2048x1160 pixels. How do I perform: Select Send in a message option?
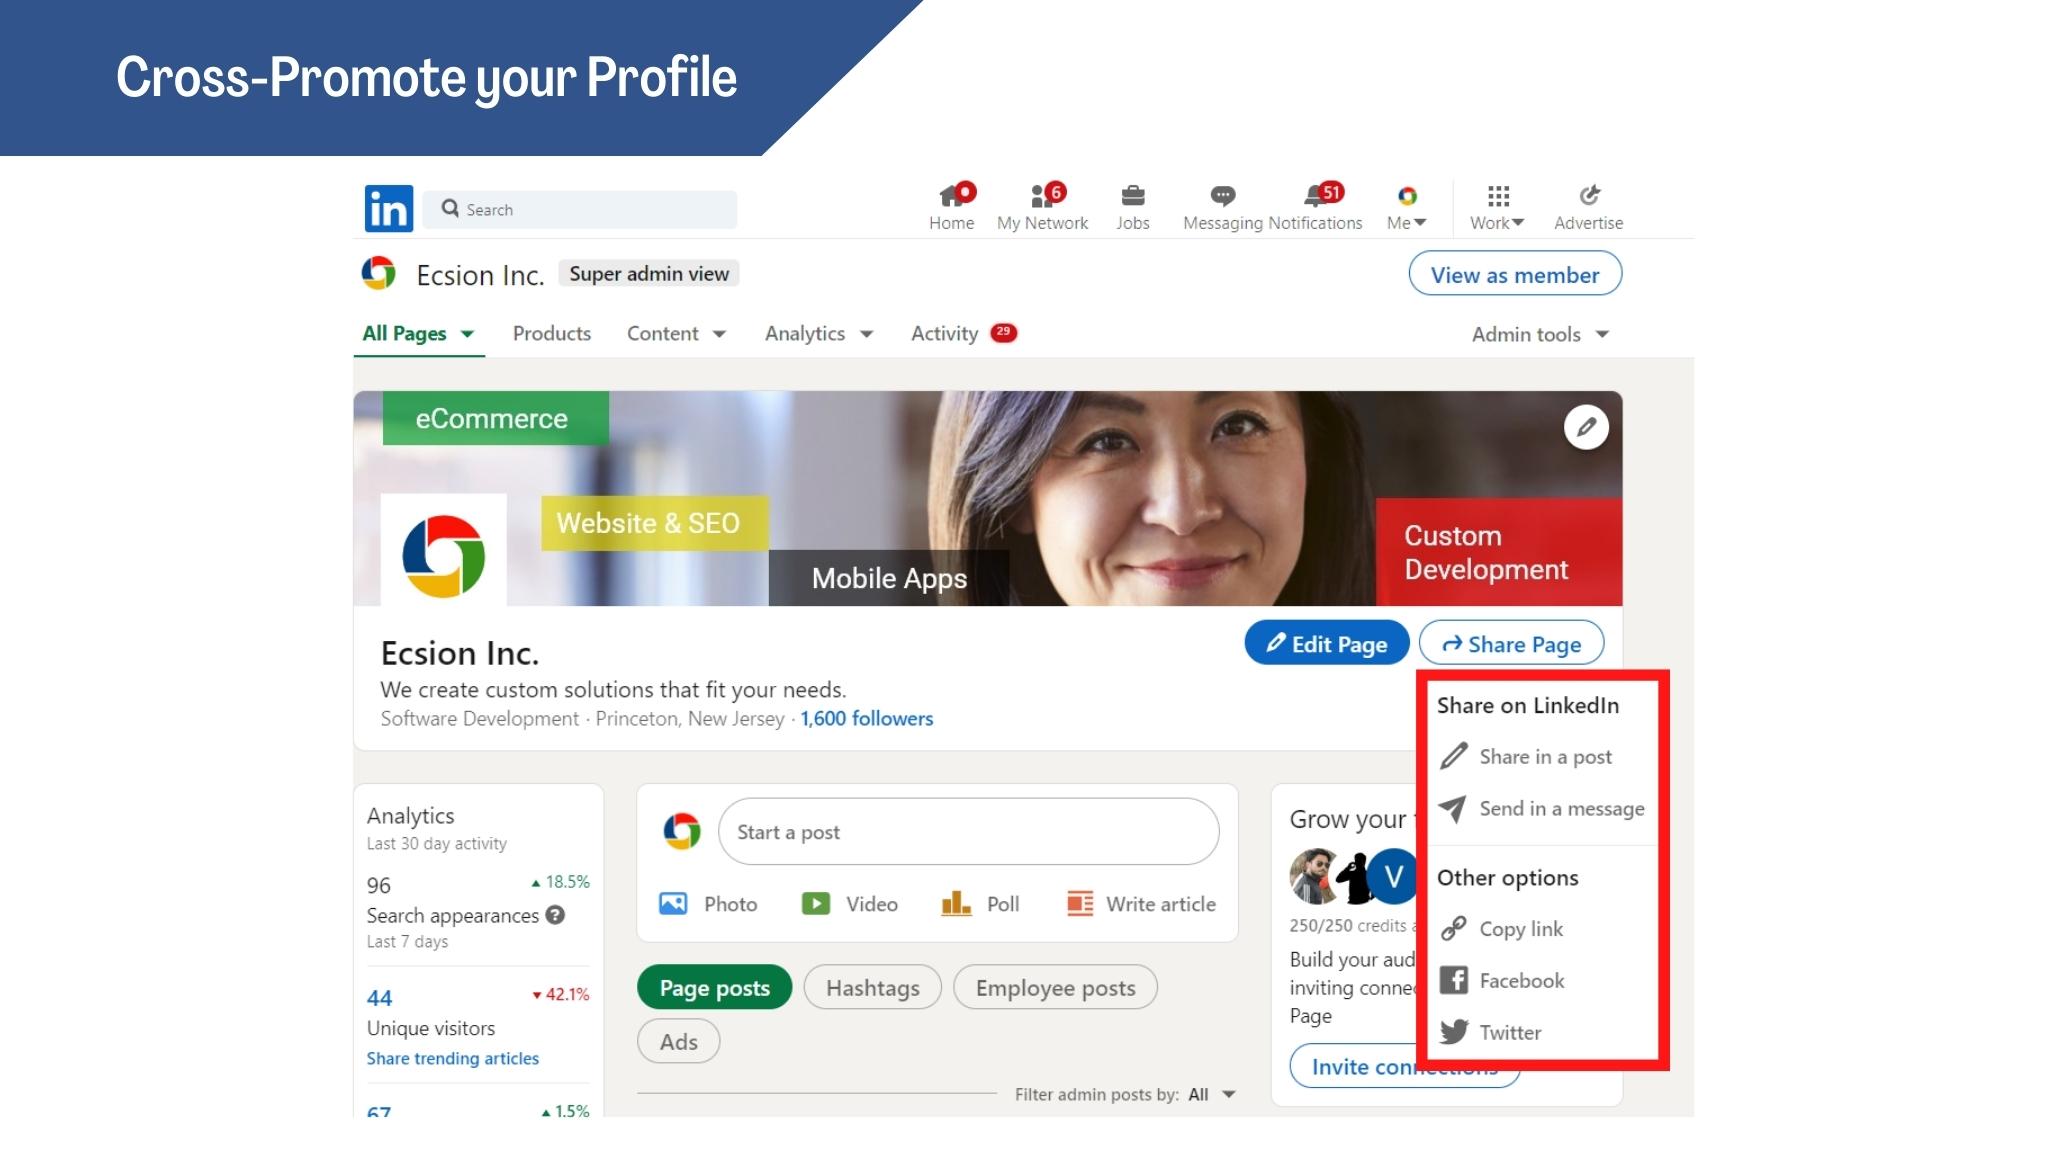coord(1541,809)
